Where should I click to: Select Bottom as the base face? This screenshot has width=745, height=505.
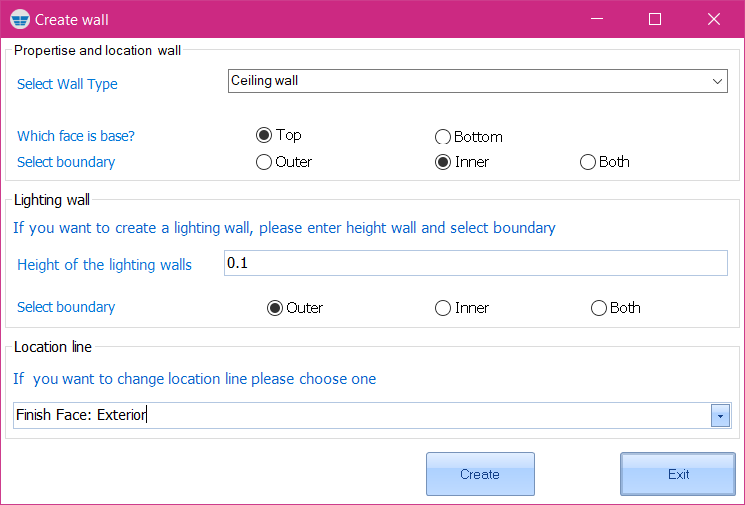pos(443,137)
